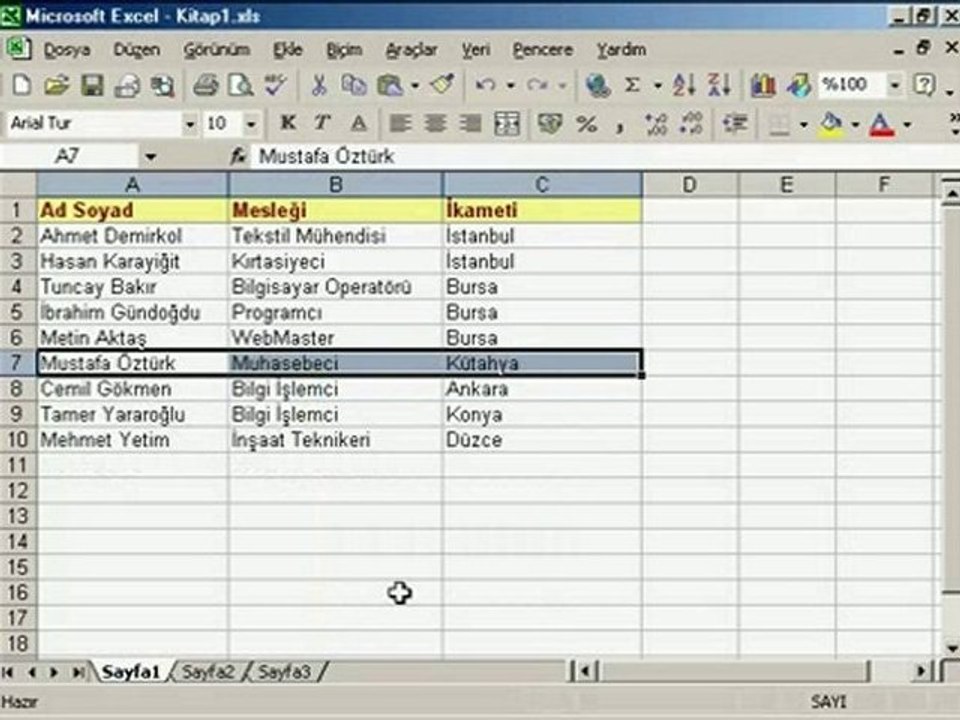Copy selection with the Copy icon

tap(354, 85)
